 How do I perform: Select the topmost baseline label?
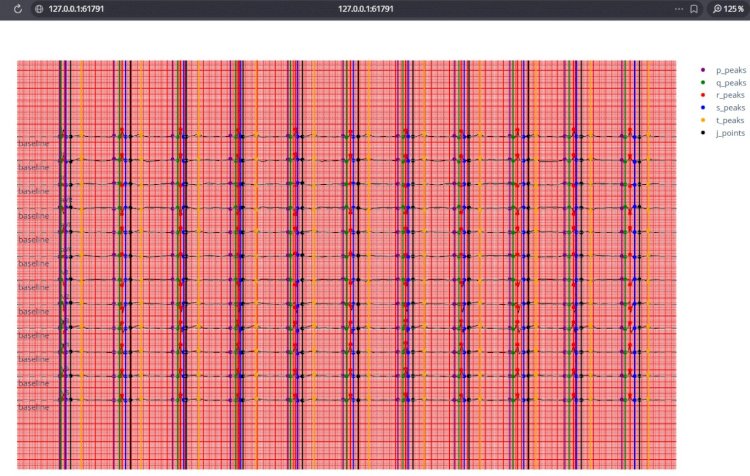coord(33,143)
